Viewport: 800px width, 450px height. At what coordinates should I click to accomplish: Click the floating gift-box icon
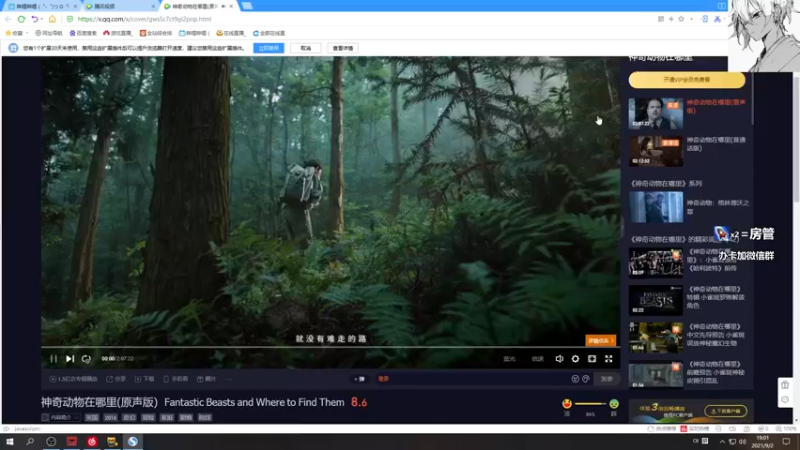[x=785, y=385]
